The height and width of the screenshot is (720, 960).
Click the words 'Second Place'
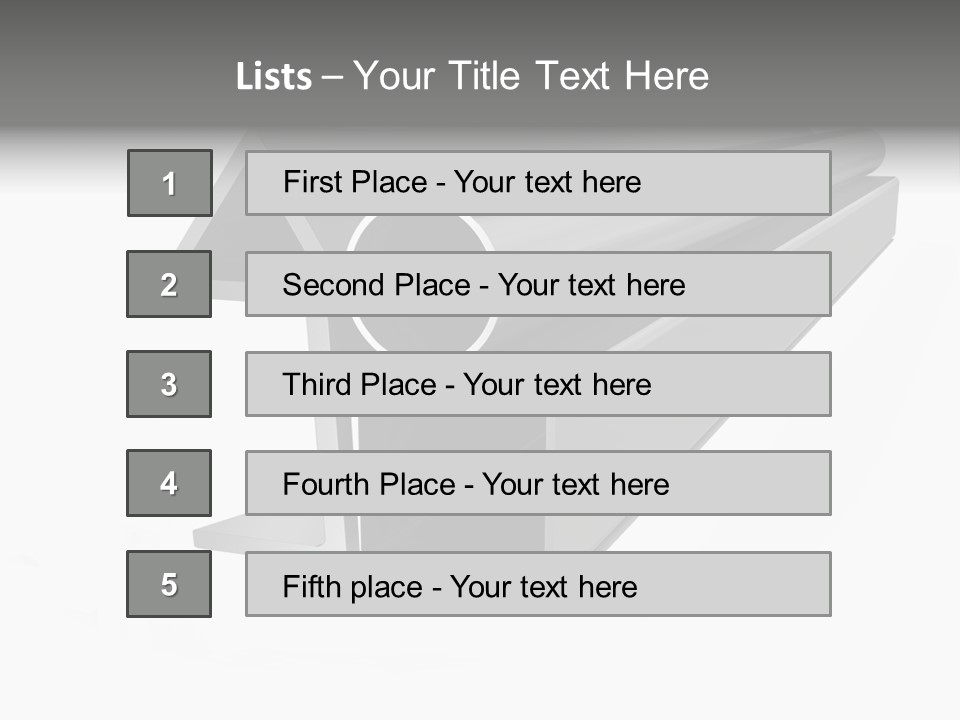coord(376,285)
